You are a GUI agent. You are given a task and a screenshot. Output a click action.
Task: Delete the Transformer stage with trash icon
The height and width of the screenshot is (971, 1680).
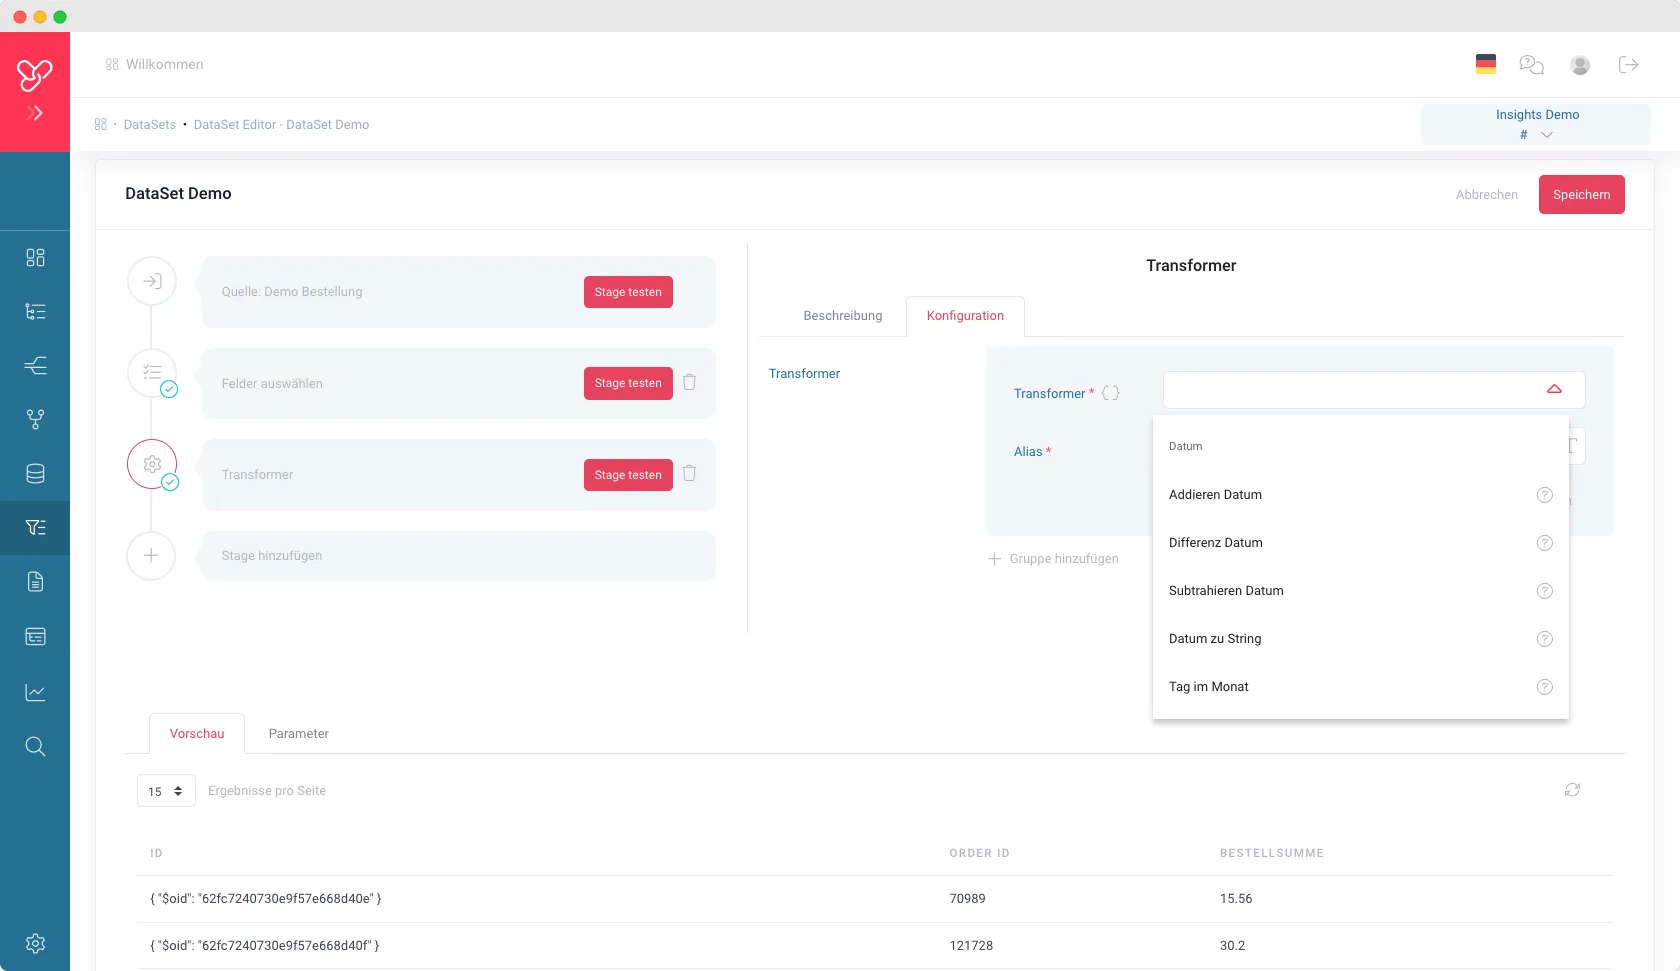[x=689, y=473]
